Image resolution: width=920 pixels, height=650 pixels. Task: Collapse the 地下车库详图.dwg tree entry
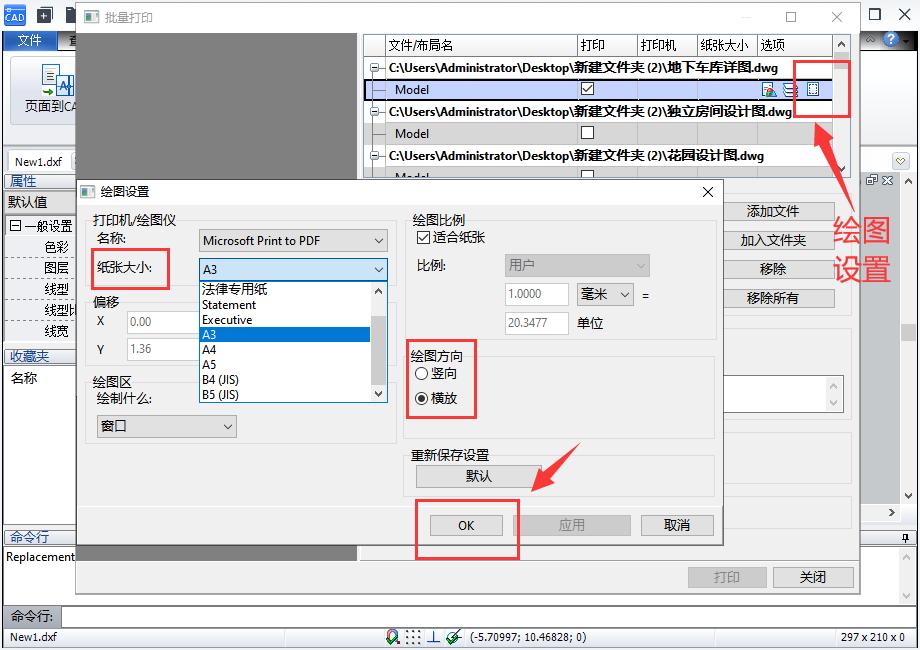[374, 66]
